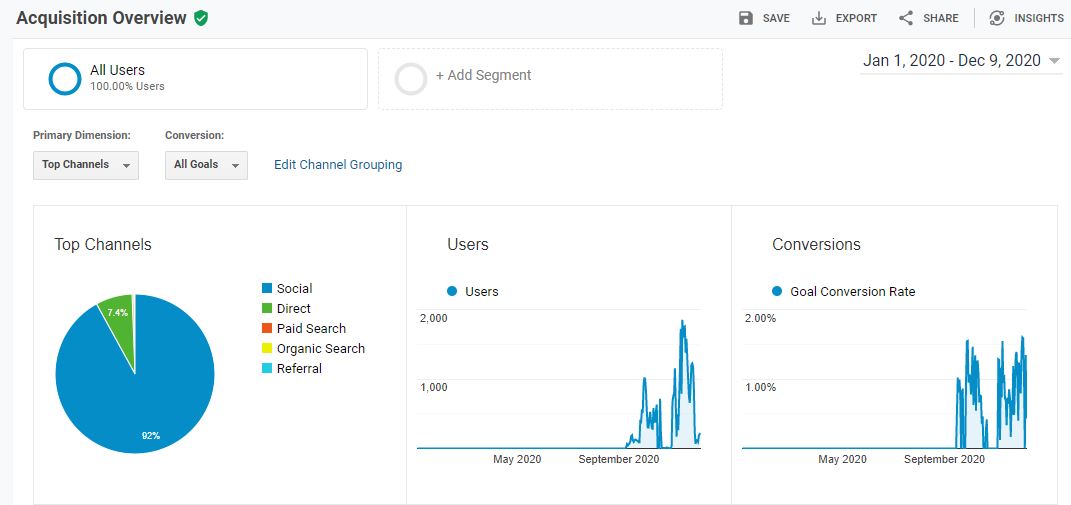The image size is (1071, 505).
Task: Click the Social blue legend swatch
Action: (266, 289)
